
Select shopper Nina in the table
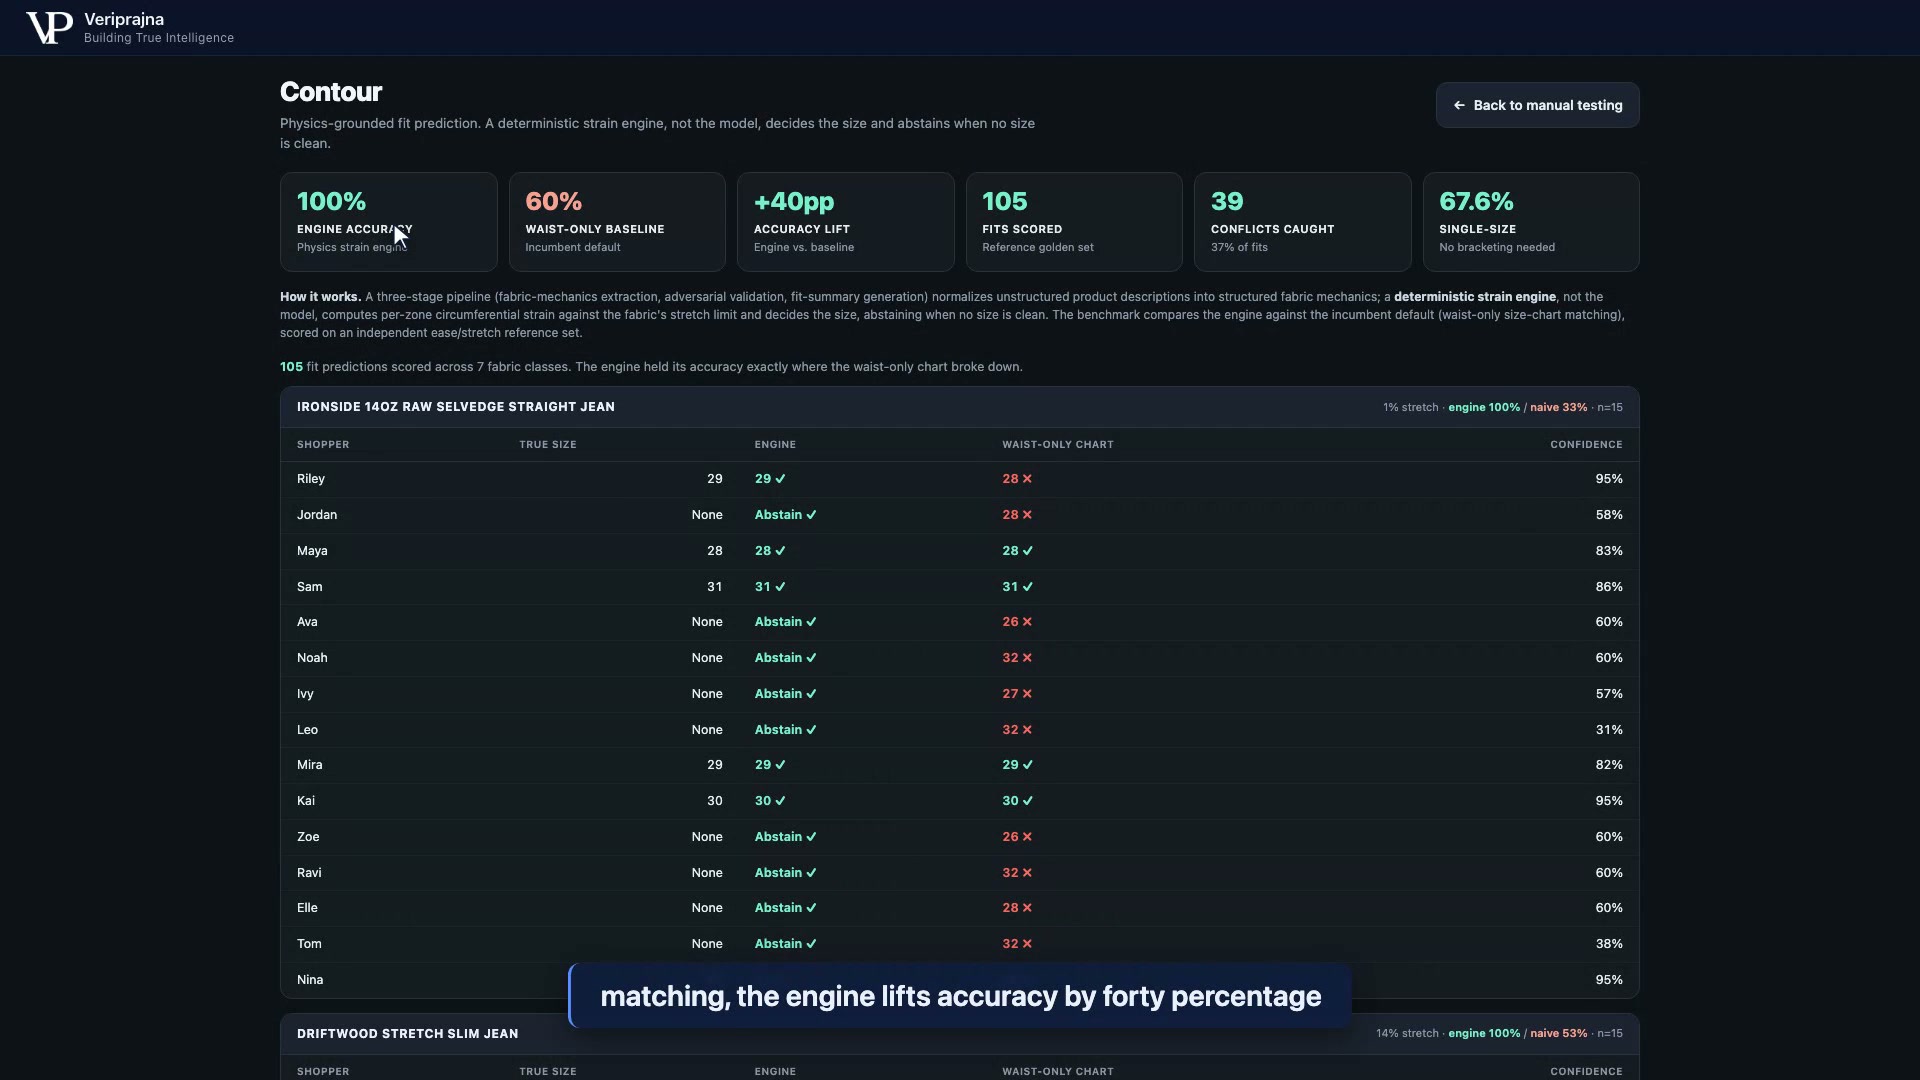310,980
